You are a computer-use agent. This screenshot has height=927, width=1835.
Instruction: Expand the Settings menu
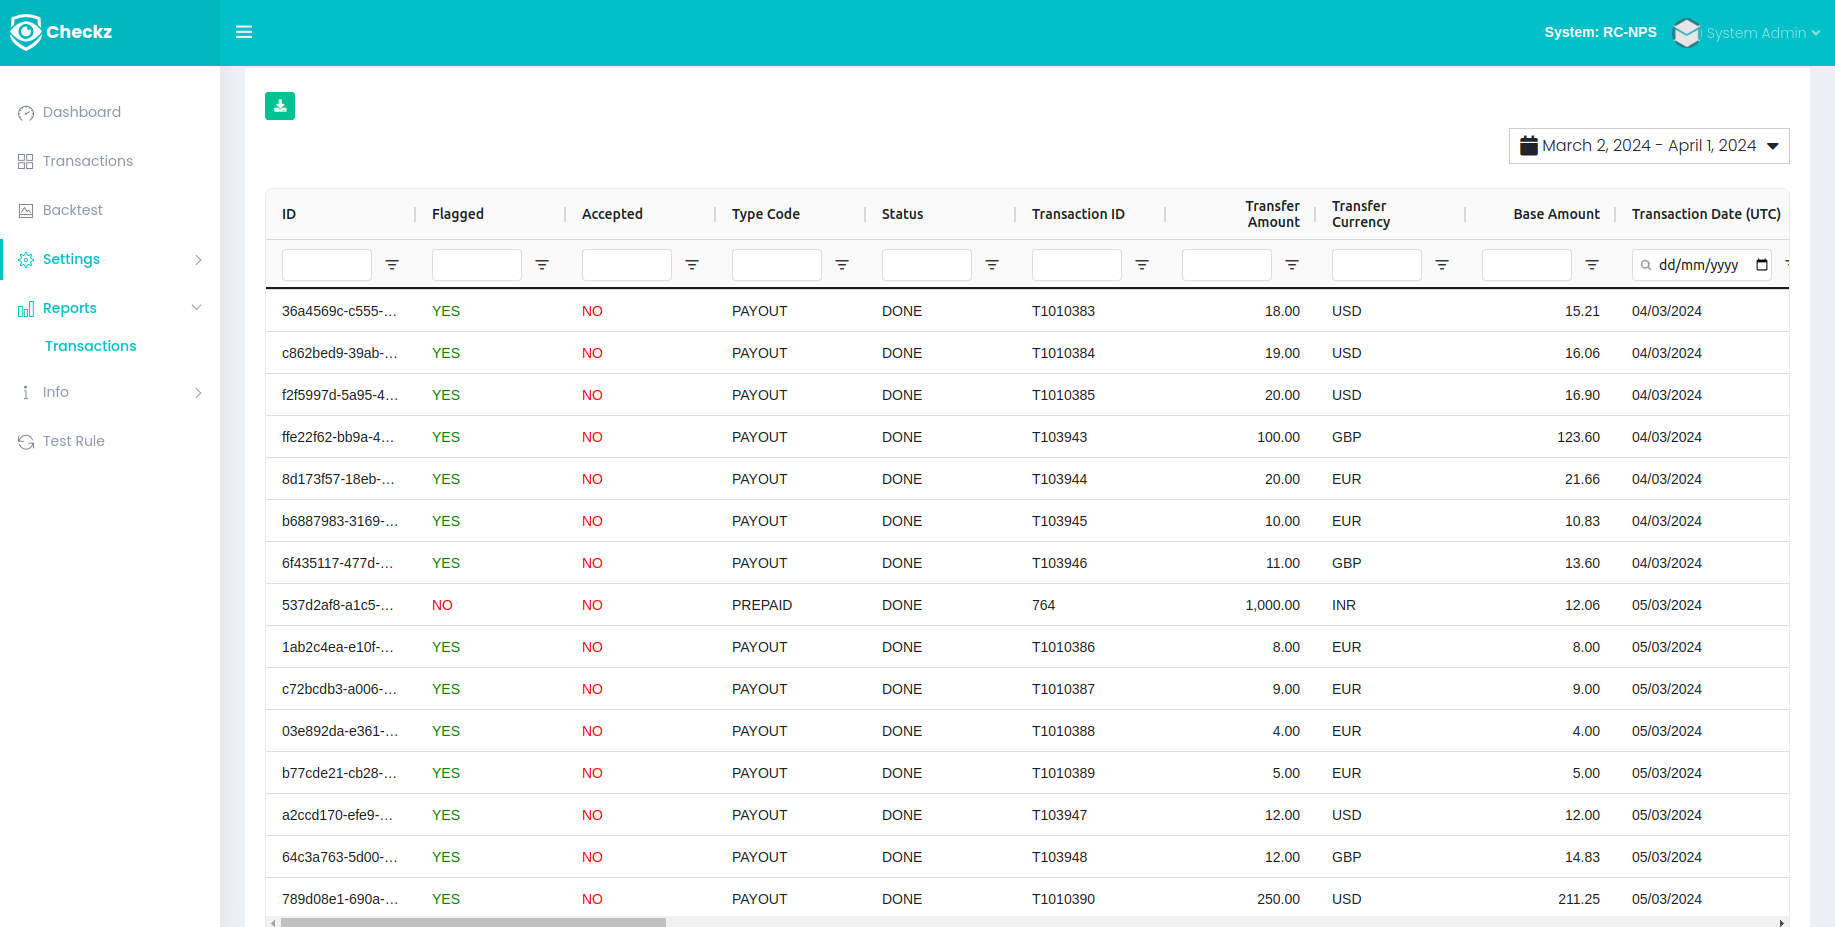click(110, 259)
